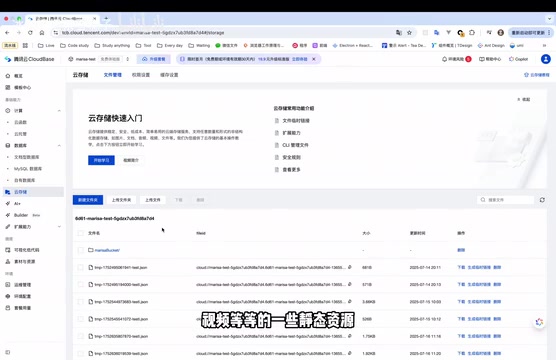Open the CLI 管理文件 doc link
The width and height of the screenshot is (556, 360).
[x=295, y=145]
